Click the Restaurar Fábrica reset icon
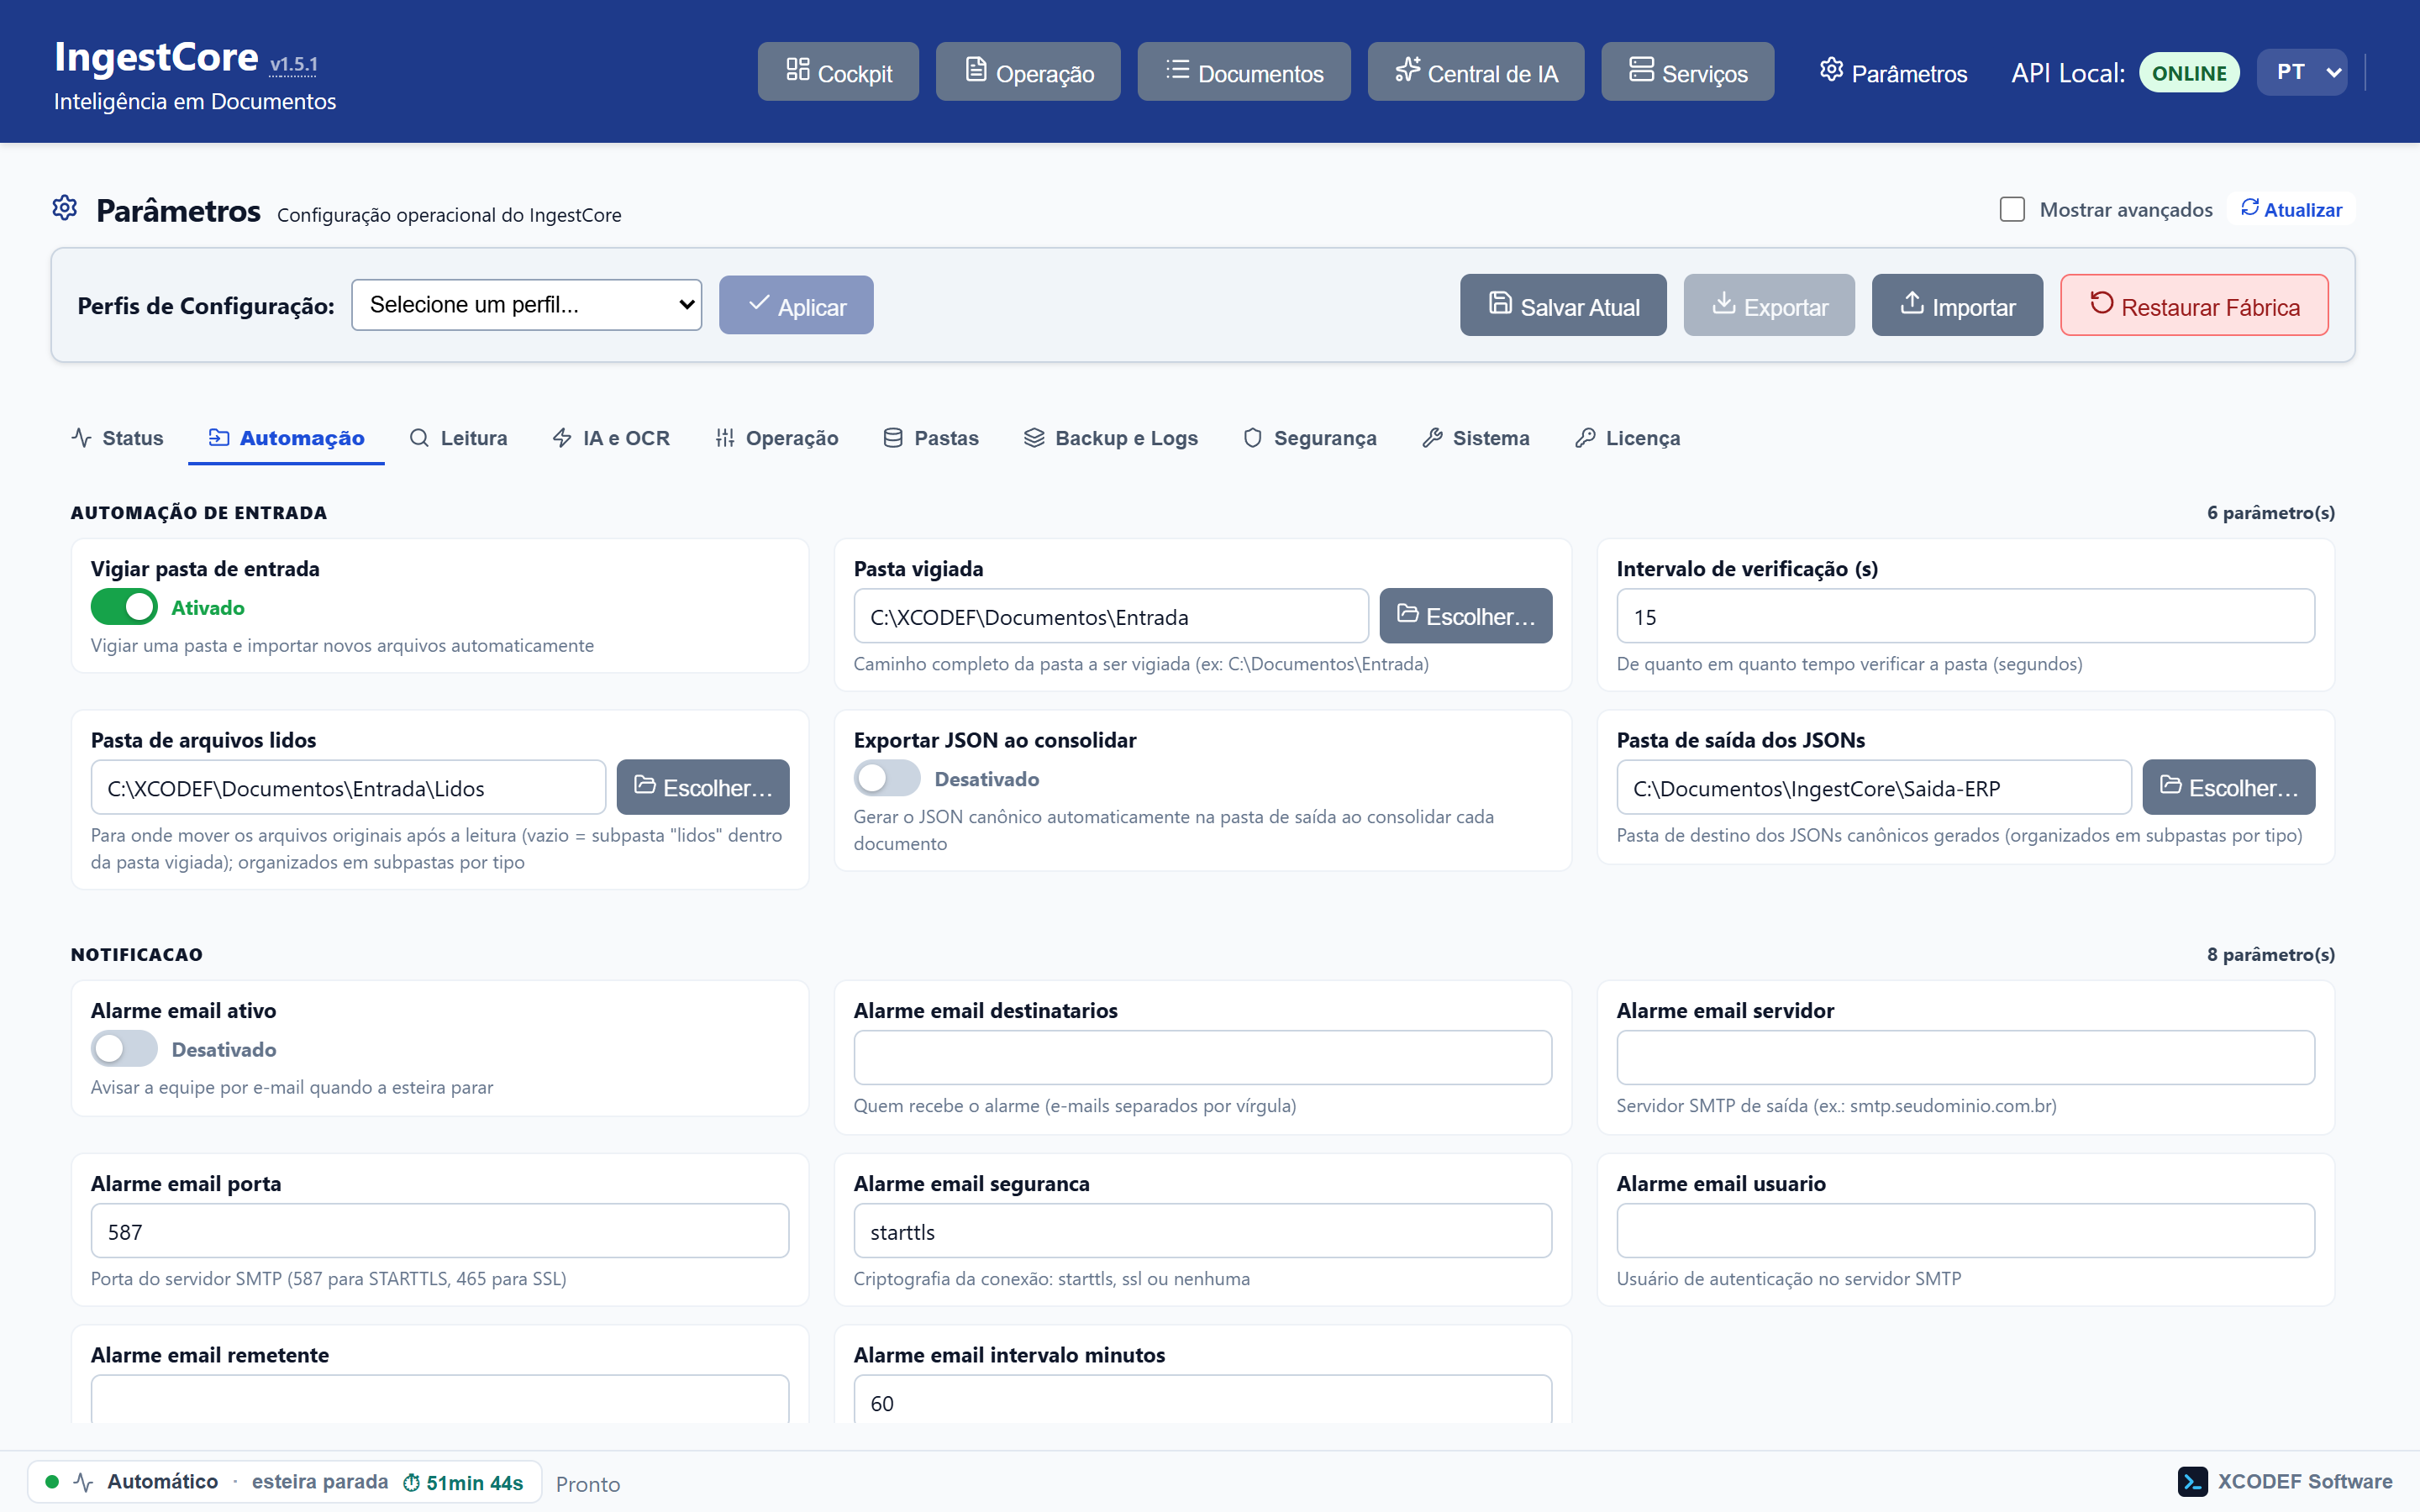Viewport: 2420px width, 1512px height. [x=2102, y=302]
